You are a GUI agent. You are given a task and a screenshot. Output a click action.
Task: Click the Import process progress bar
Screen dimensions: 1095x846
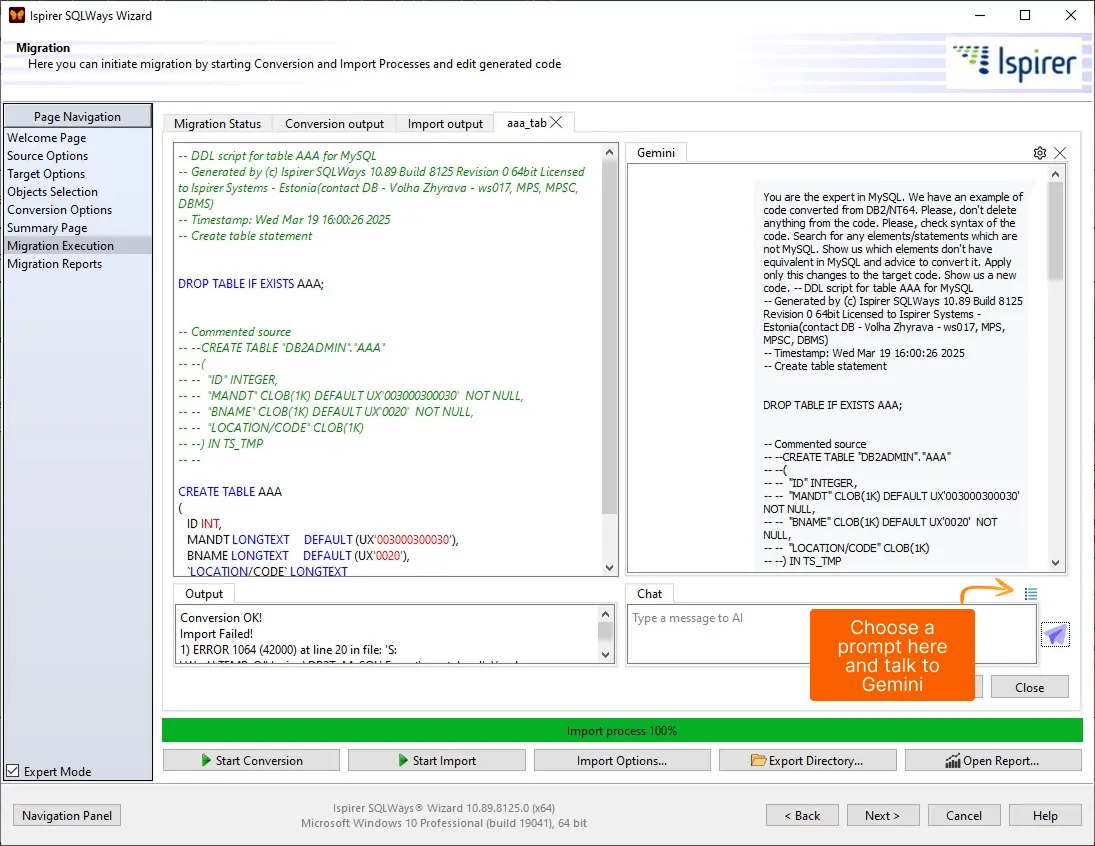click(x=622, y=731)
